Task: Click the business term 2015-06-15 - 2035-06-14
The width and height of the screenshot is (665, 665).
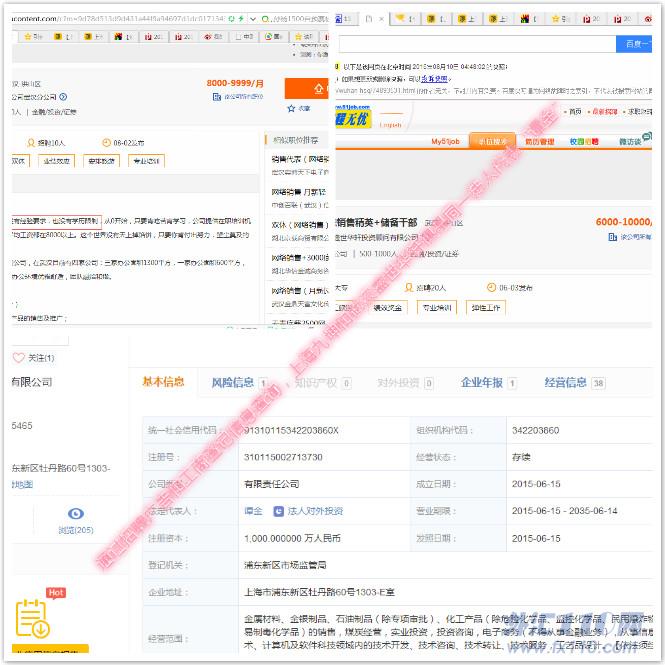Action: click(564, 511)
